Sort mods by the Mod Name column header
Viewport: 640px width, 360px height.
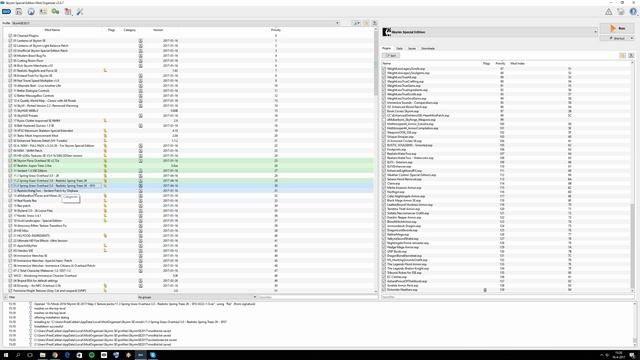coord(52,30)
